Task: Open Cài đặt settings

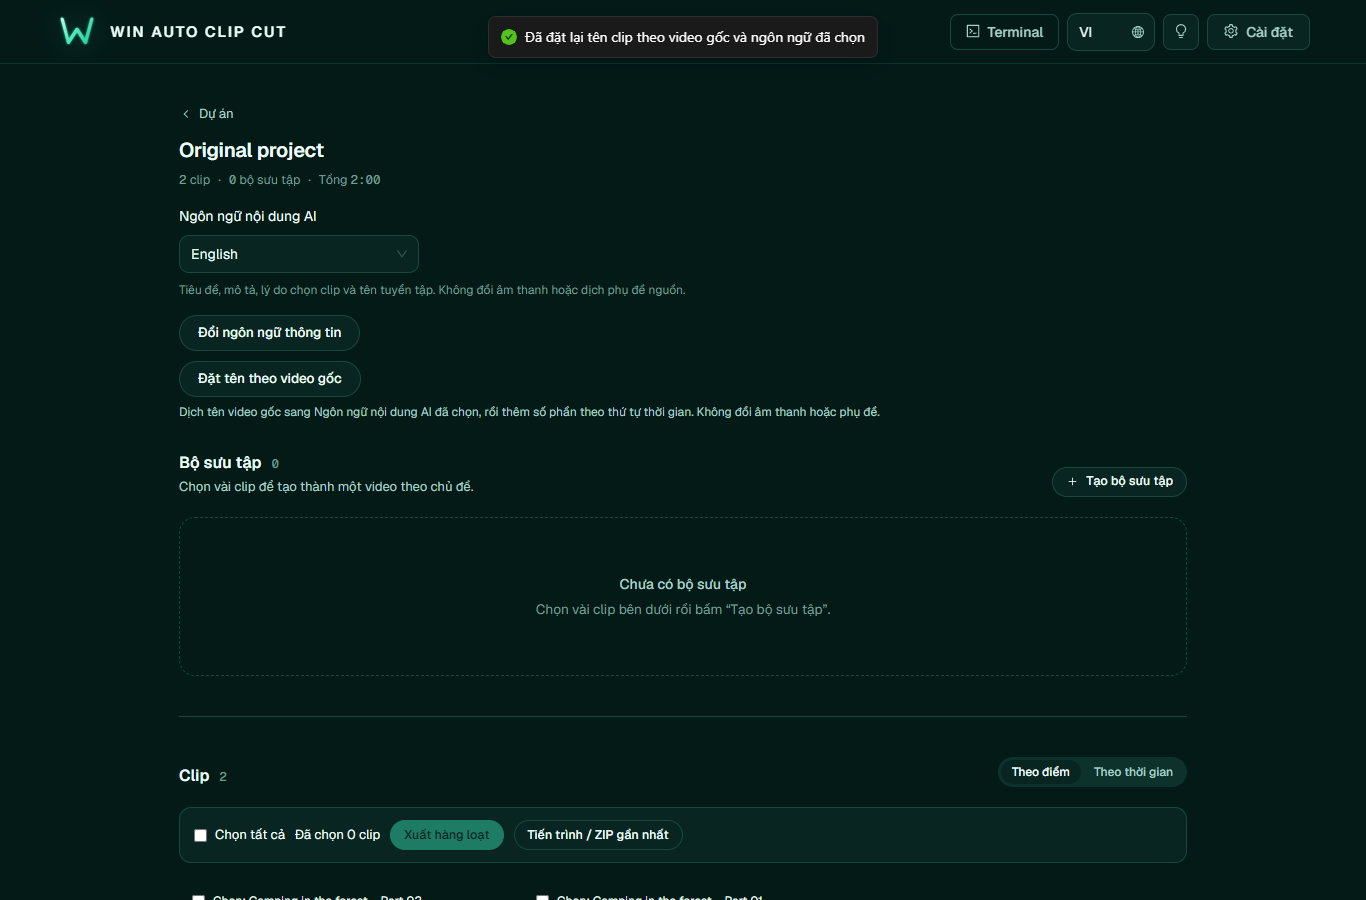Action: pos(1258,32)
